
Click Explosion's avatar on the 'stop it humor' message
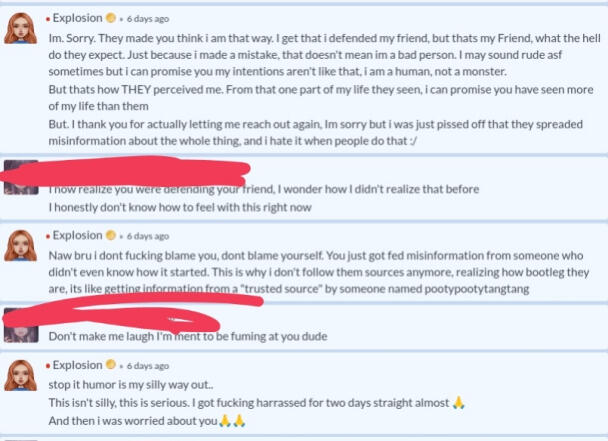click(x=20, y=378)
